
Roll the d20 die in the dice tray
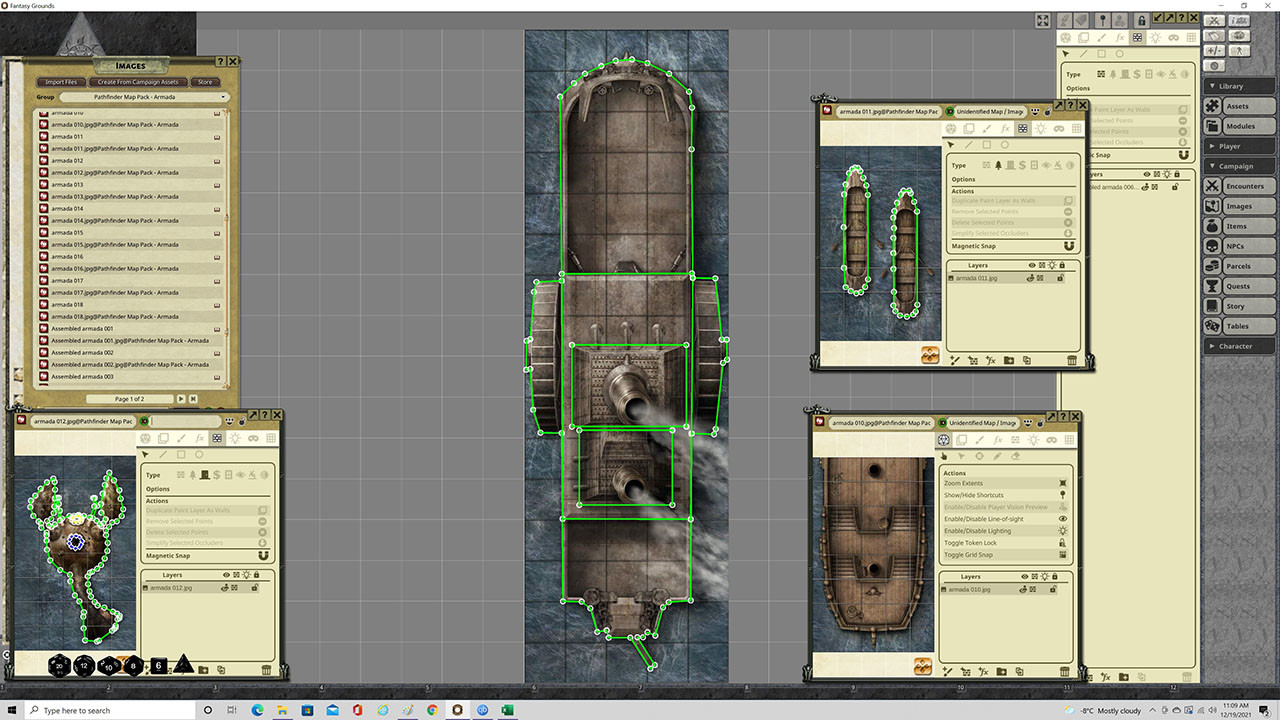coord(59,666)
